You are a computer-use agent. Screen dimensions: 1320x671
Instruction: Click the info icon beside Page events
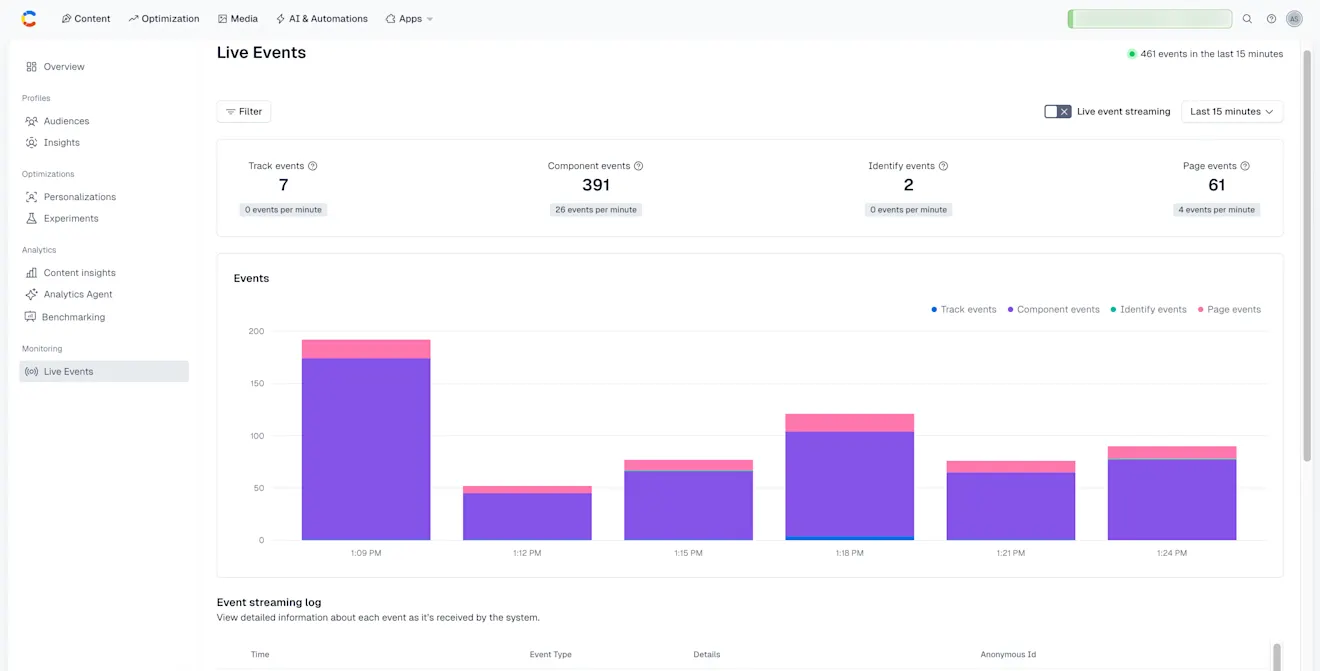(1245, 166)
